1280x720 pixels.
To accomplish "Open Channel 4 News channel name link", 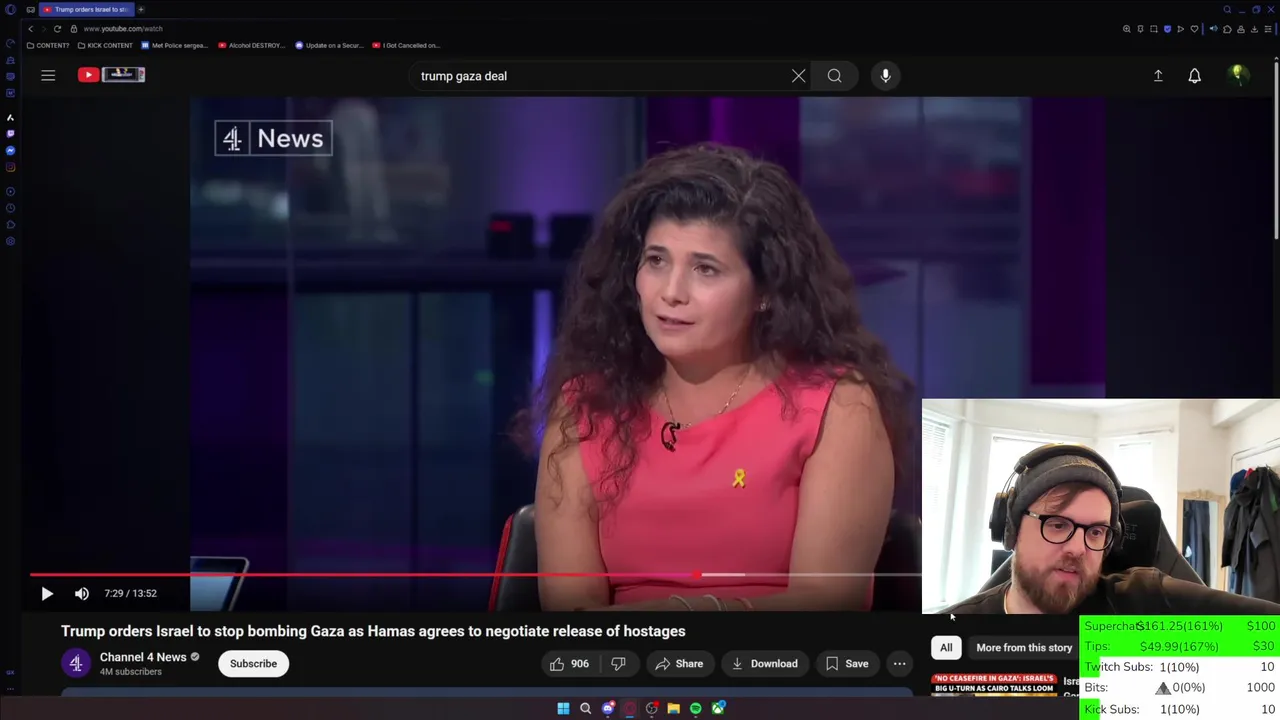I will coord(143,657).
